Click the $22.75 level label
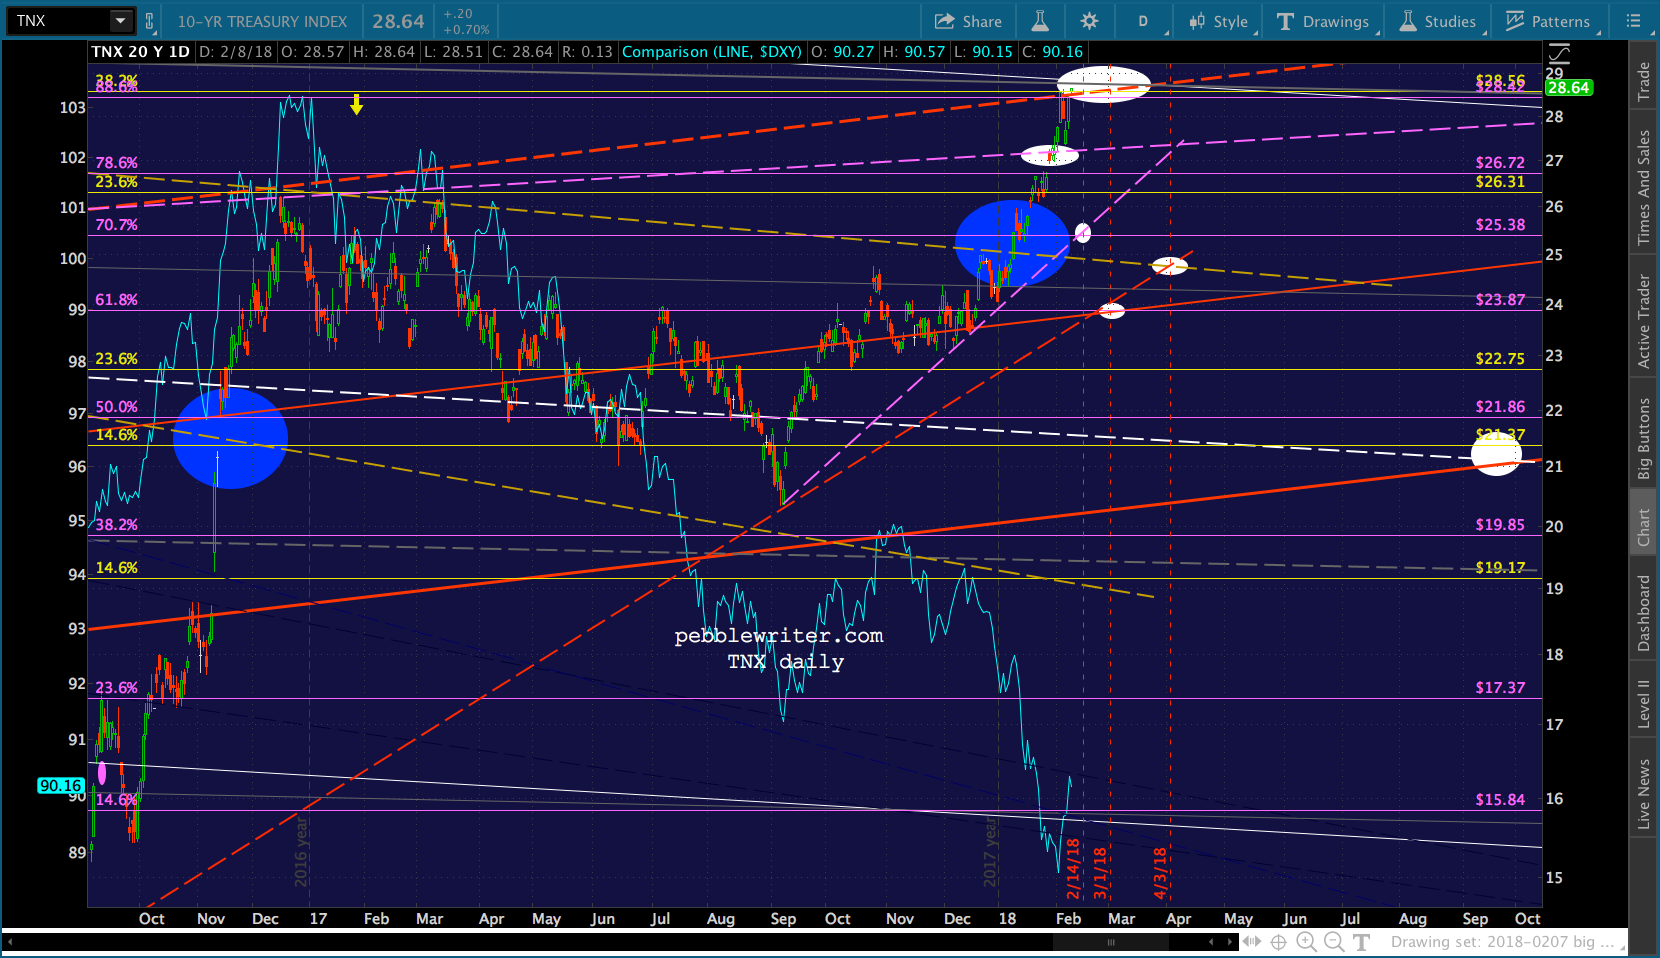The image size is (1660, 958). coord(1500,358)
